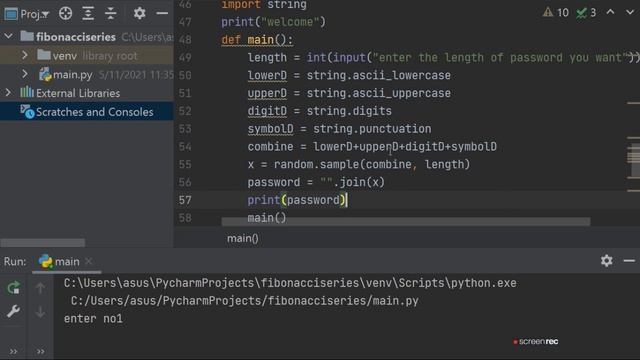The image size is (640, 360).
Task: Click the warnings indicator showing 10
Action: (x=556, y=13)
